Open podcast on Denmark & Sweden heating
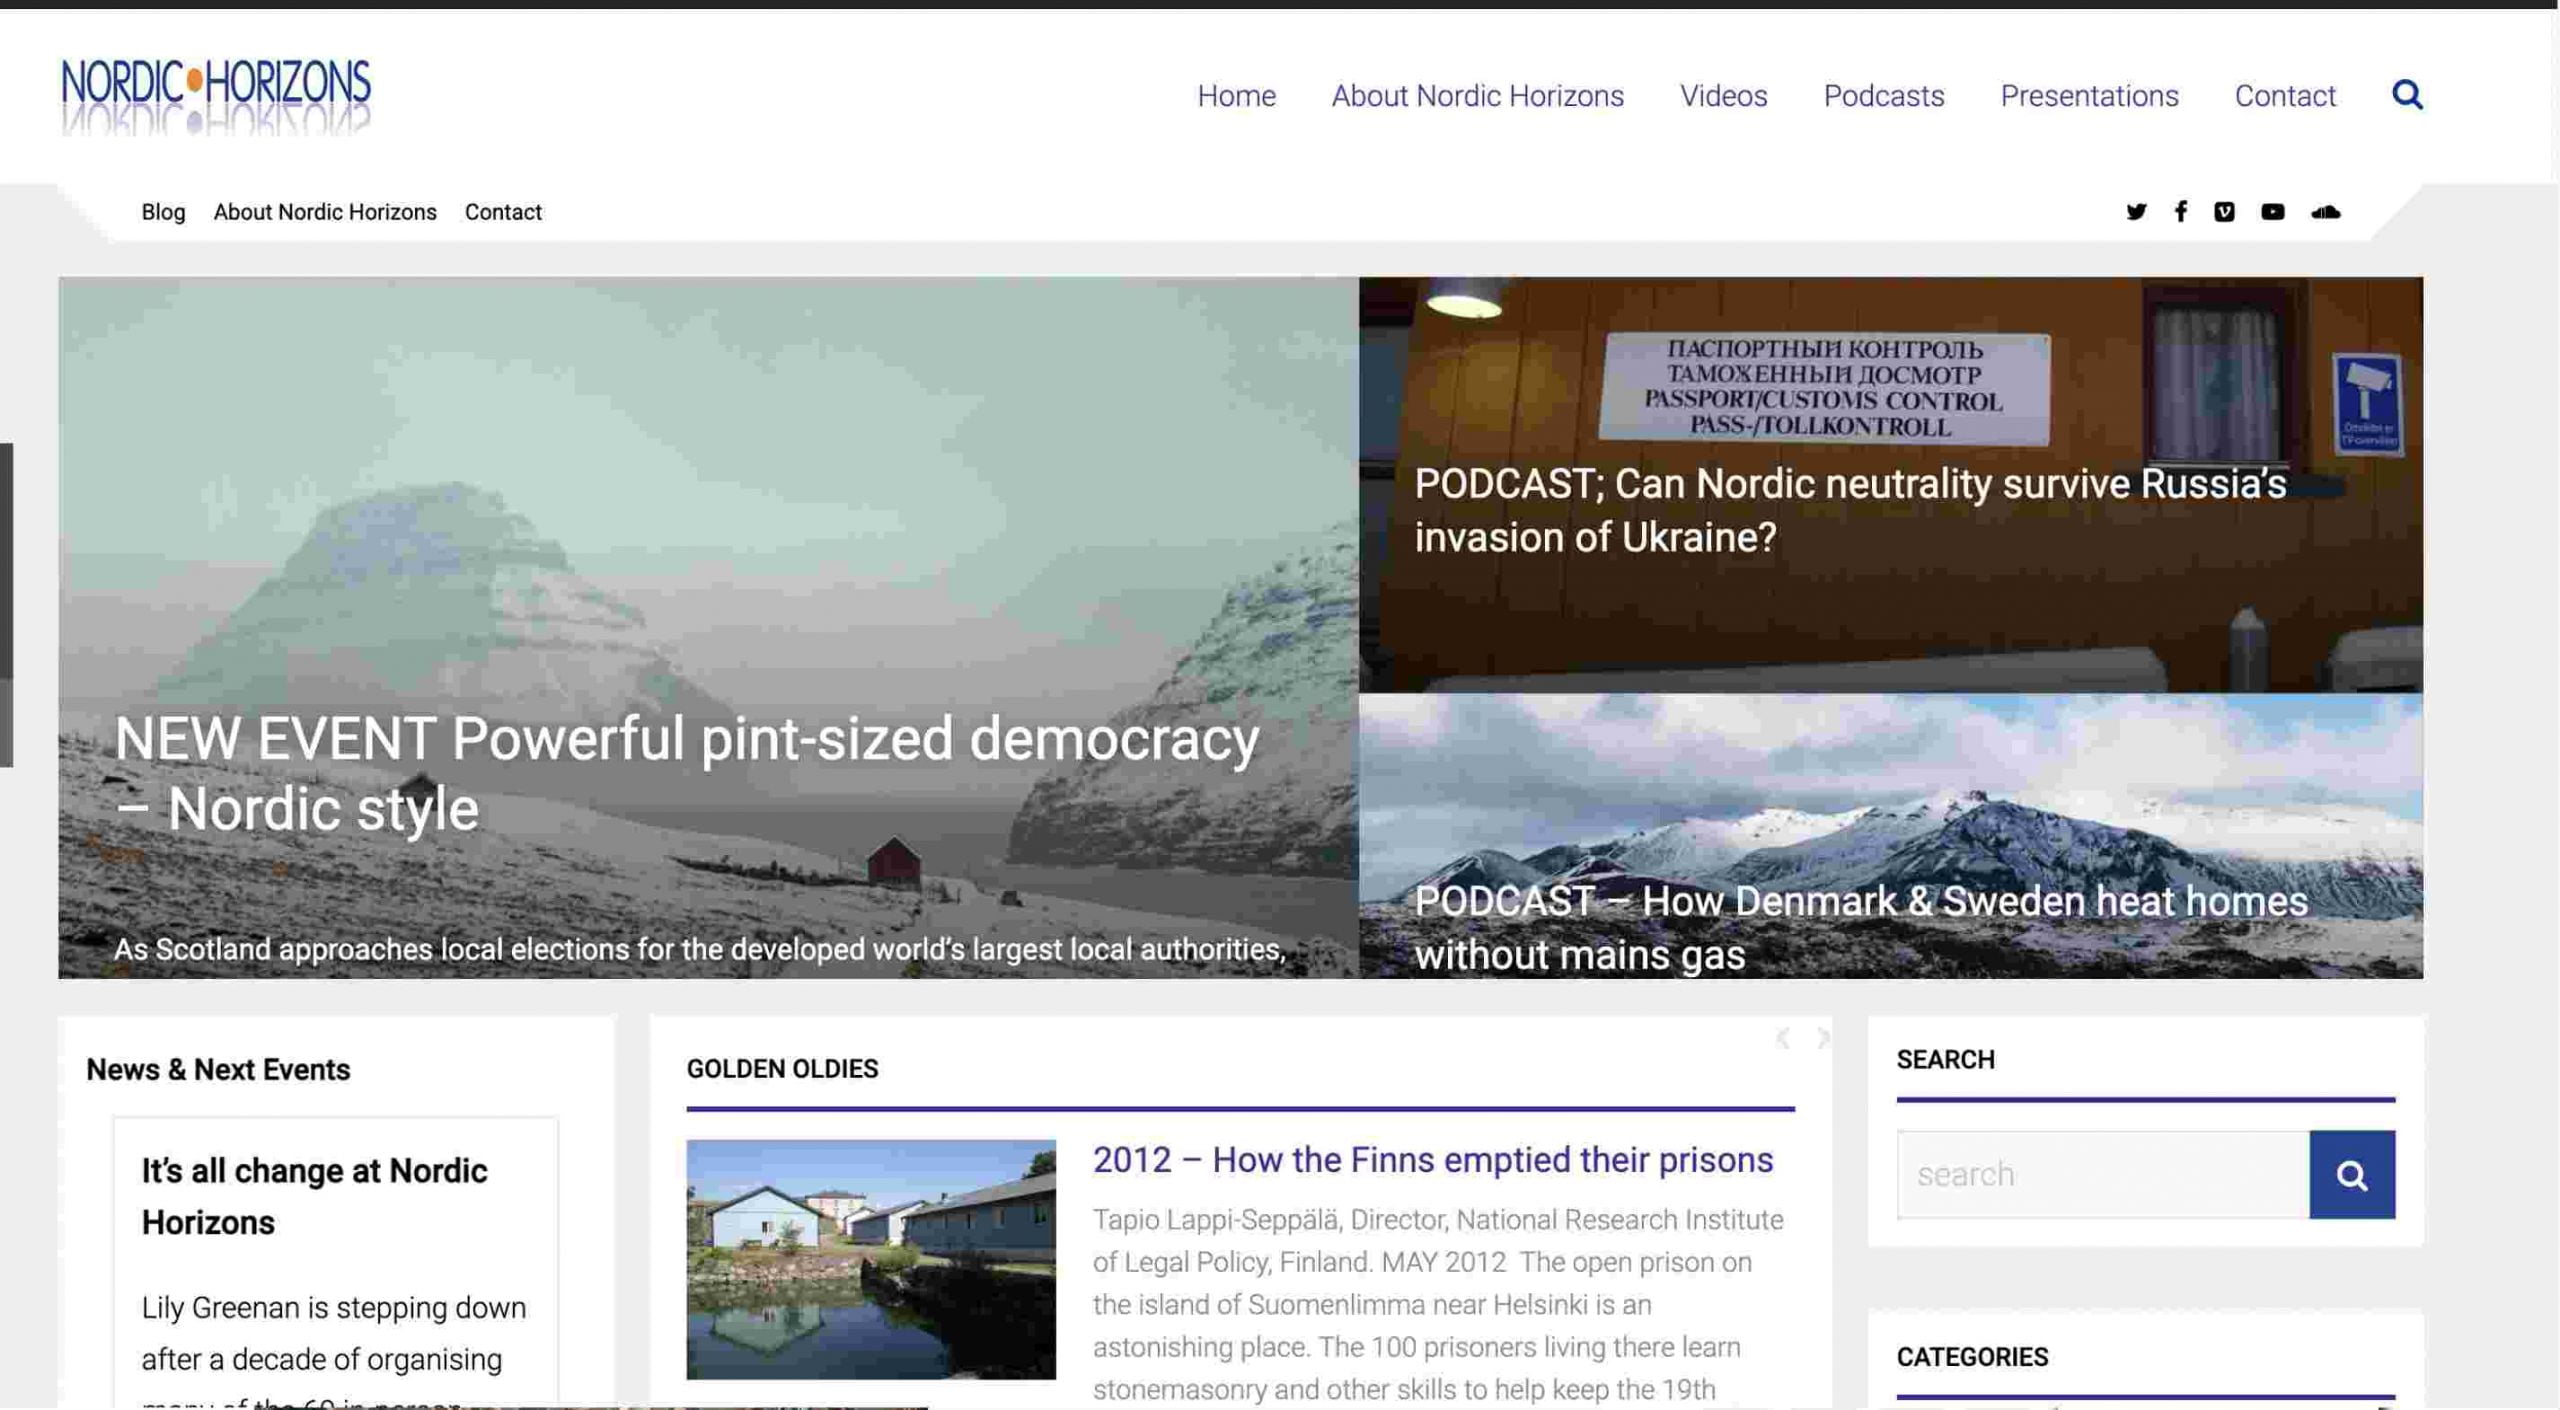2560x1410 pixels. tap(1860, 927)
